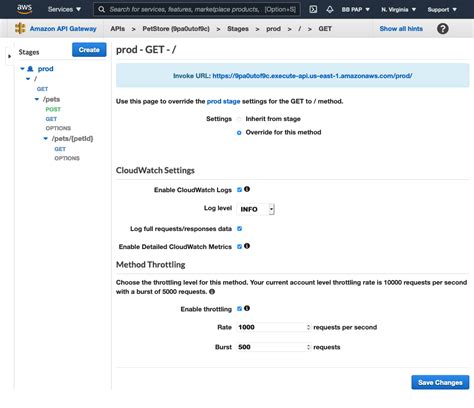Collapse the root / resource node
The image size is (474, 408).
point(28,79)
